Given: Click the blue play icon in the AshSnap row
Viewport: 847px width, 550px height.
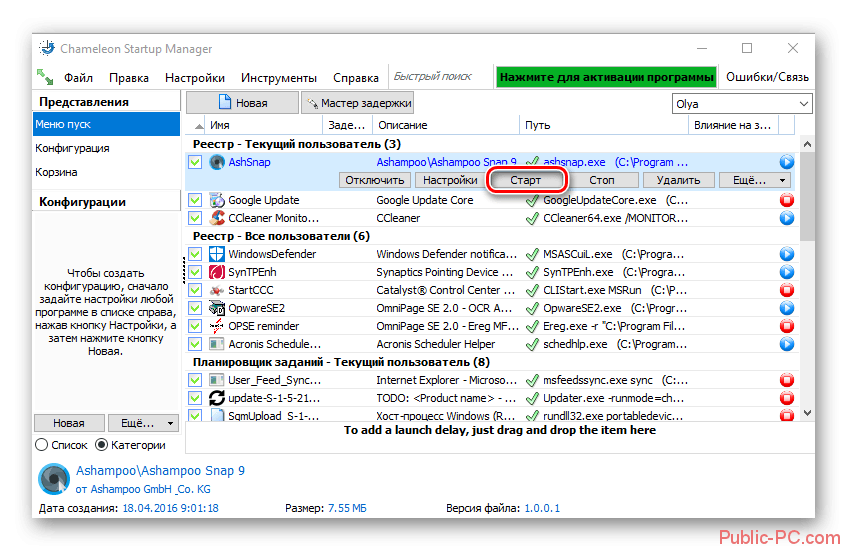Looking at the screenshot, I should 786,162.
